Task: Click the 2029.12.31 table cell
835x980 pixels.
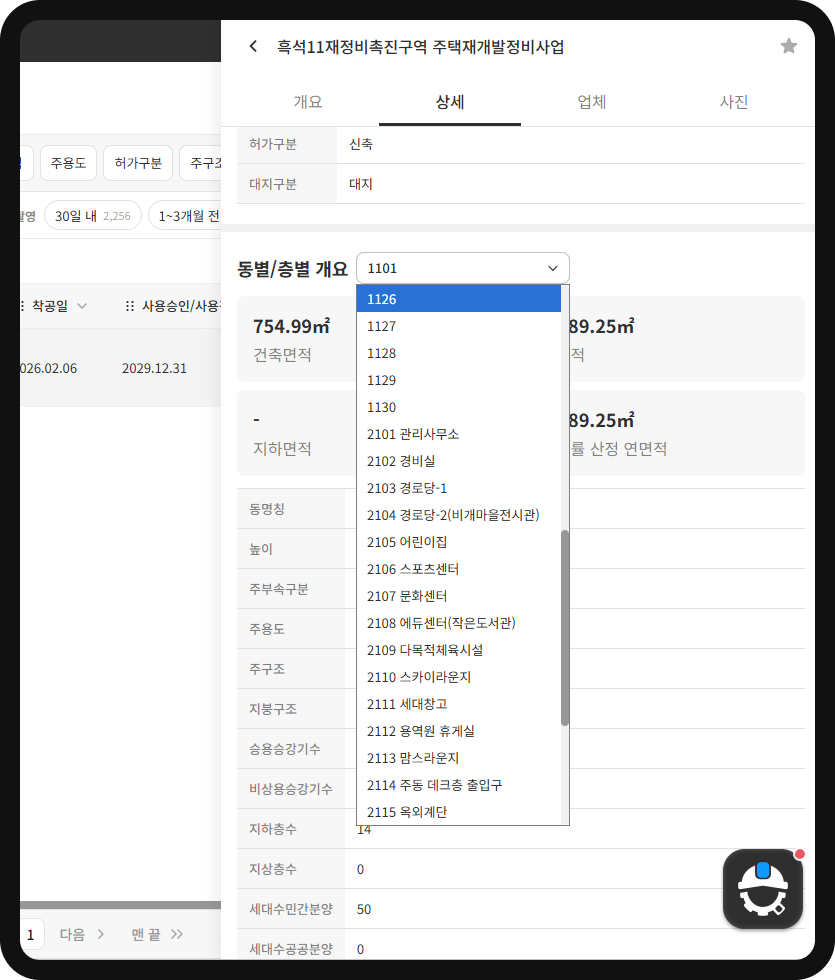Action: coord(154,369)
